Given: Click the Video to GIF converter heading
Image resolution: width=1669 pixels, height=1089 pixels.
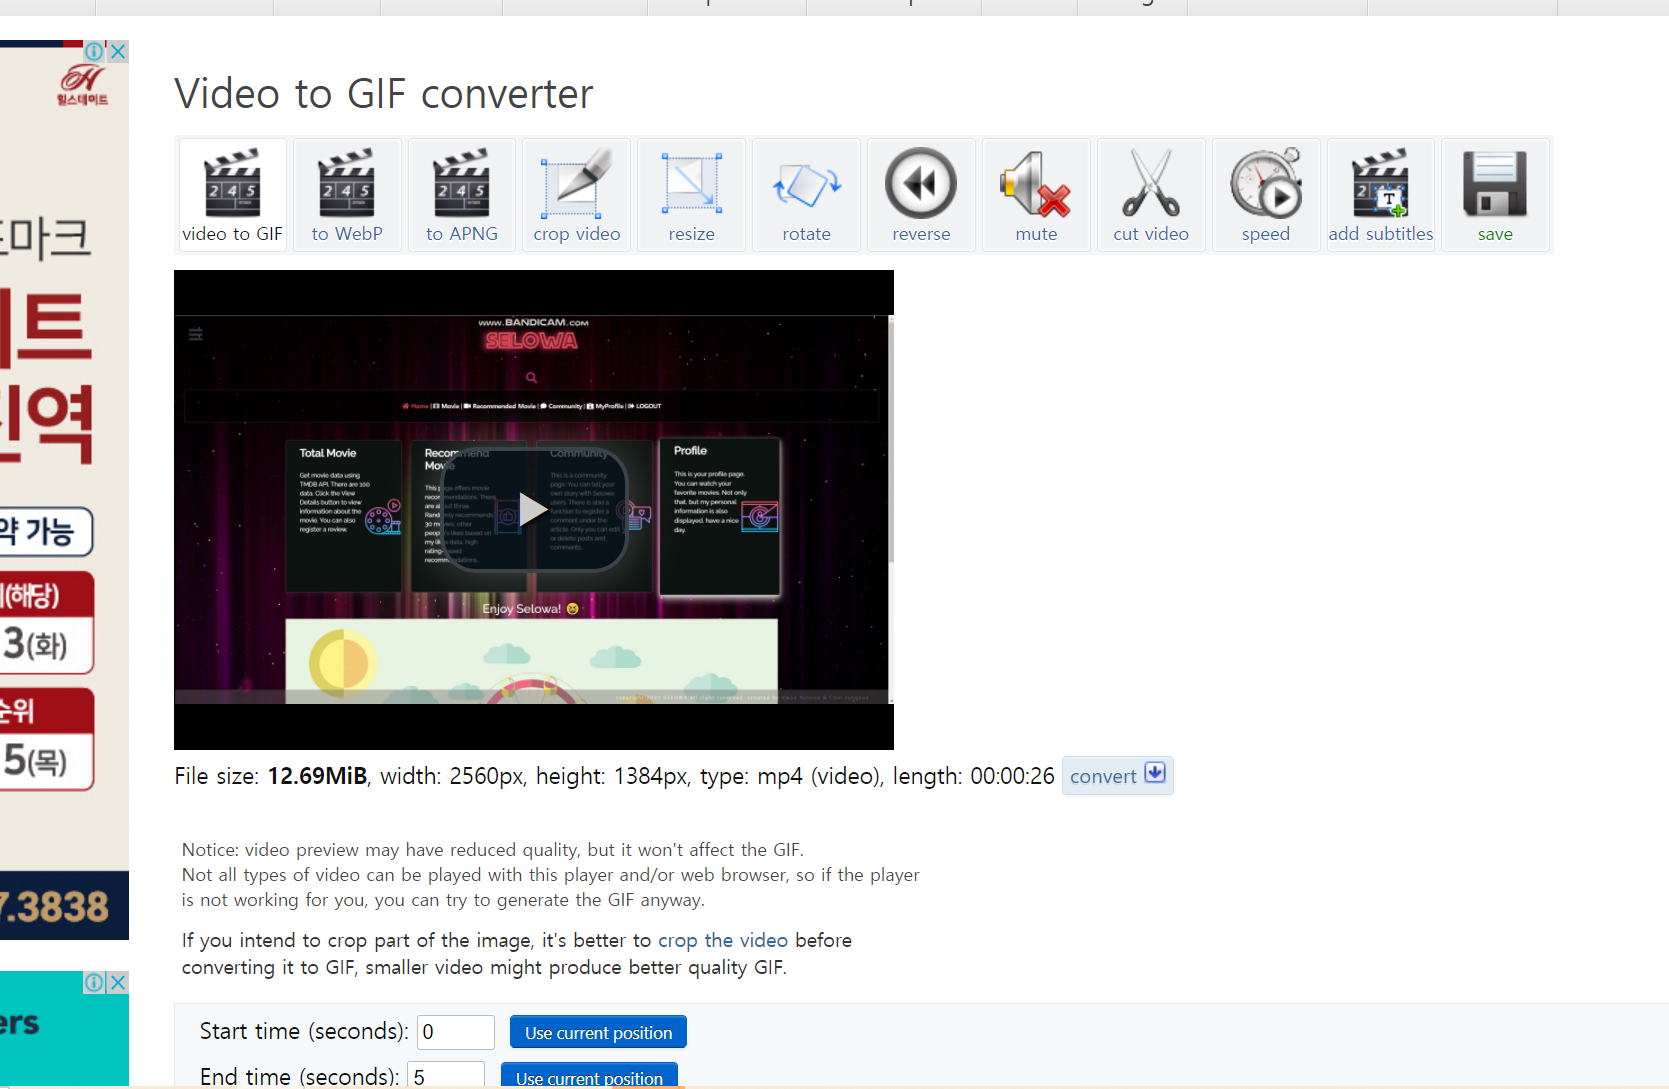Looking at the screenshot, I should tap(384, 94).
